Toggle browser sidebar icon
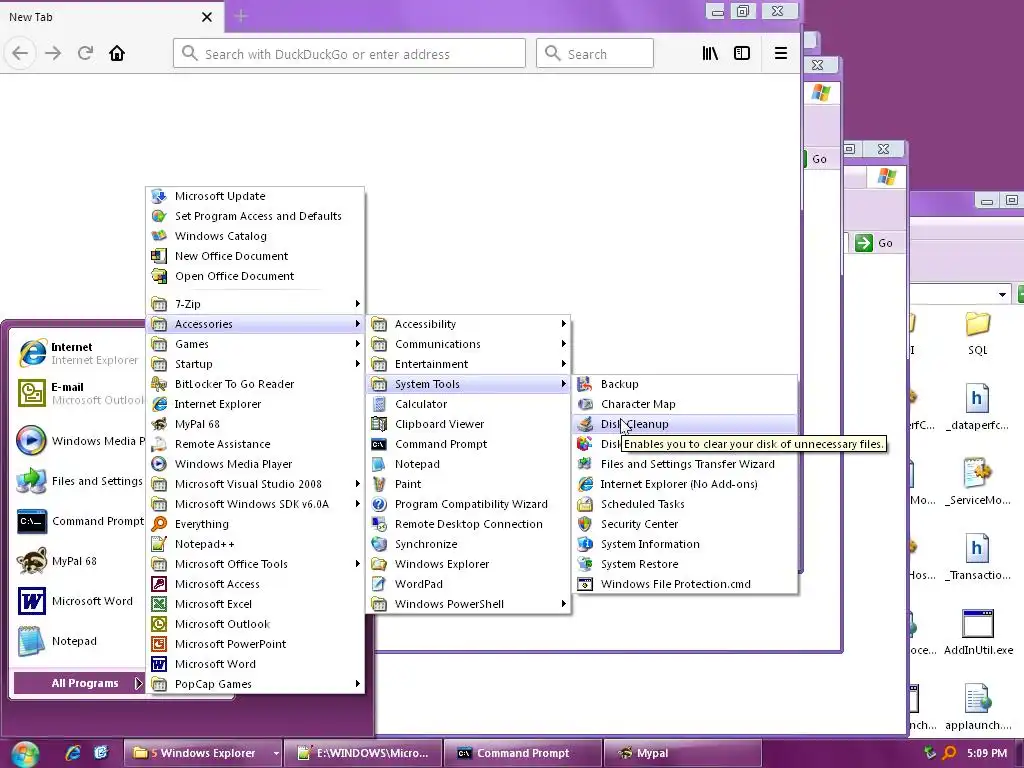Screen dimensions: 1024x768 point(742,53)
